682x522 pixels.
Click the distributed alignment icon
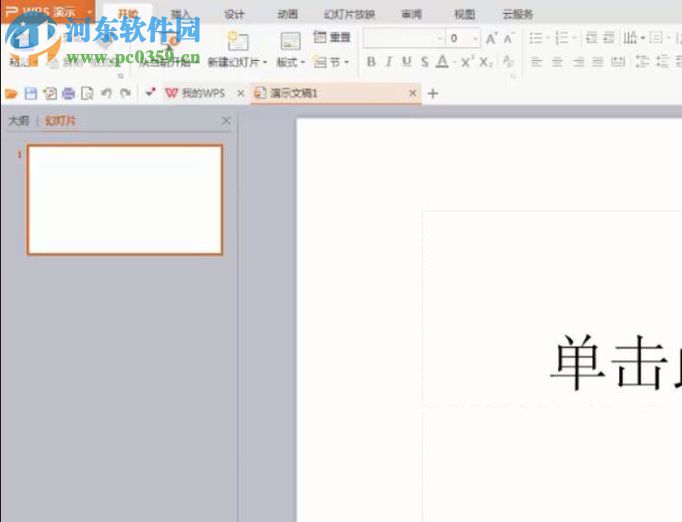618,62
